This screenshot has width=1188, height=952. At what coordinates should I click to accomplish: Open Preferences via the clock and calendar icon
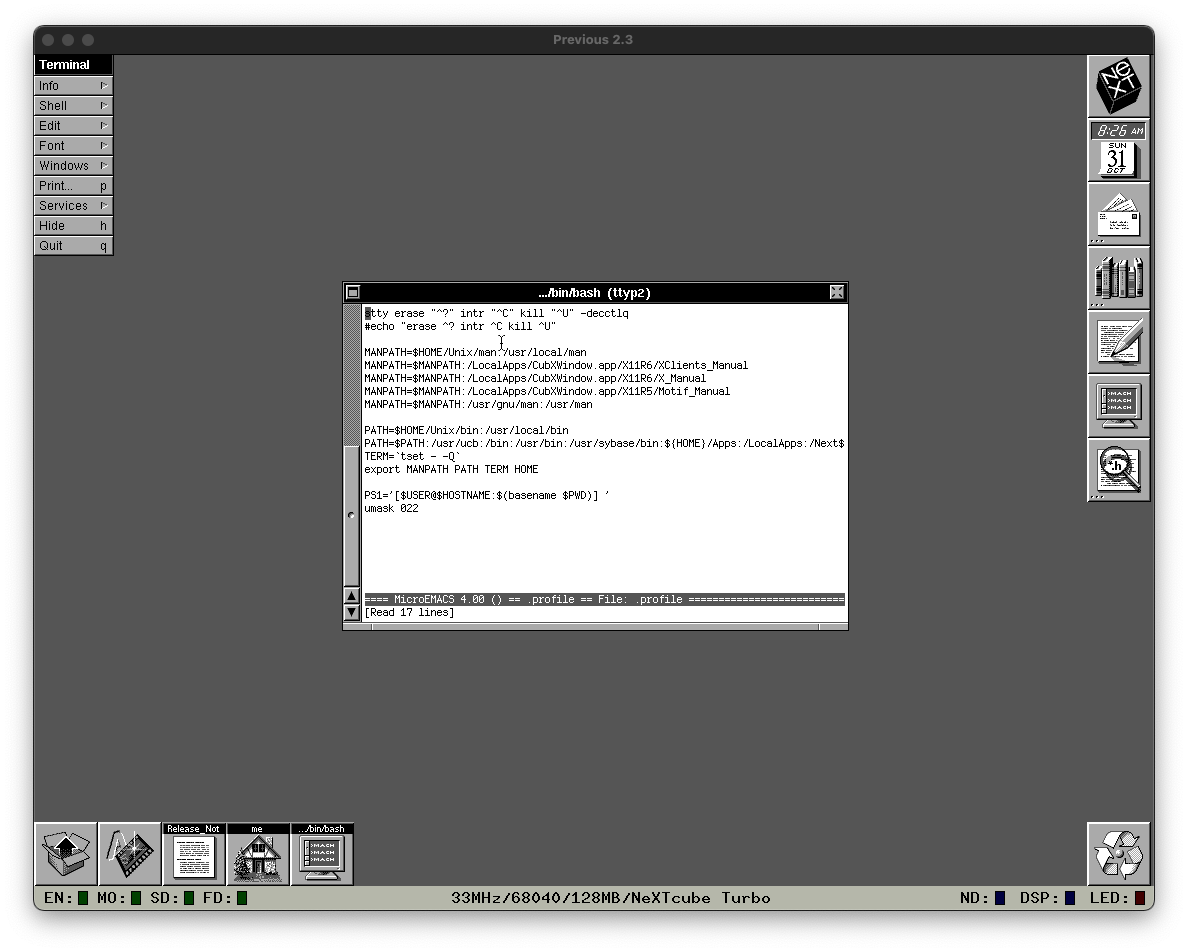(1118, 150)
